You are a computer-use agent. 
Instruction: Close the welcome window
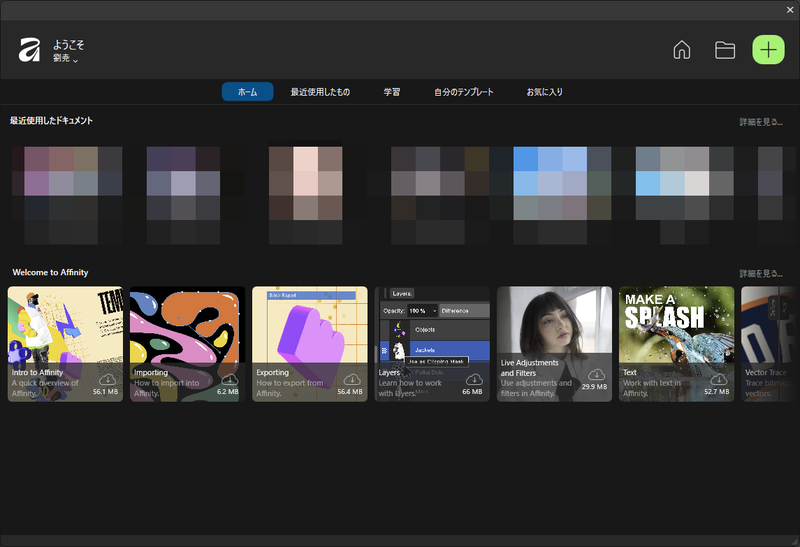(790, 10)
